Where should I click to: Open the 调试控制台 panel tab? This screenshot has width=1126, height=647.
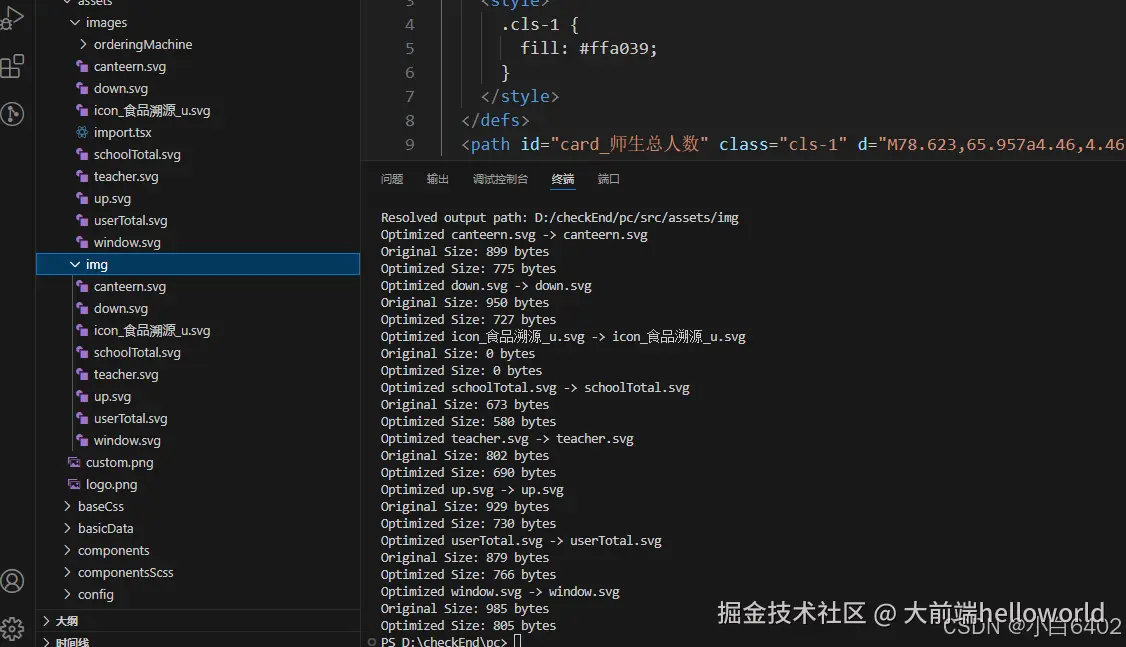(x=500, y=179)
